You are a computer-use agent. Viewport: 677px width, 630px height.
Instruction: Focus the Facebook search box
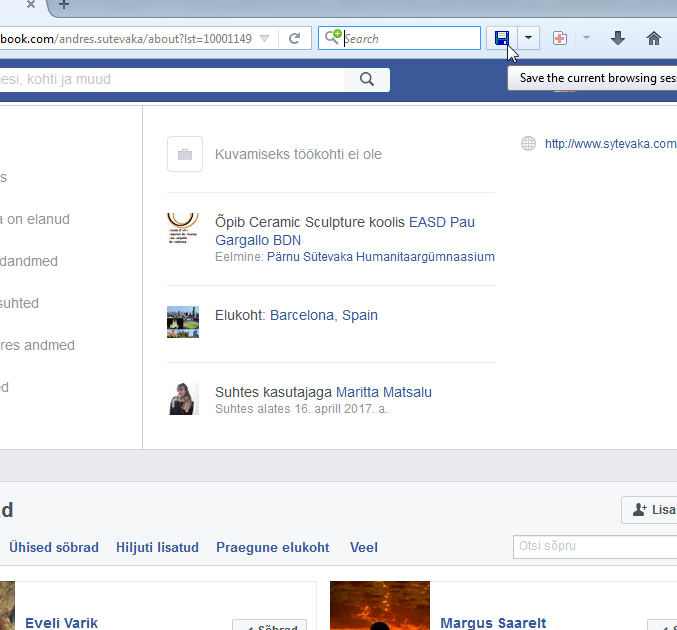point(172,79)
